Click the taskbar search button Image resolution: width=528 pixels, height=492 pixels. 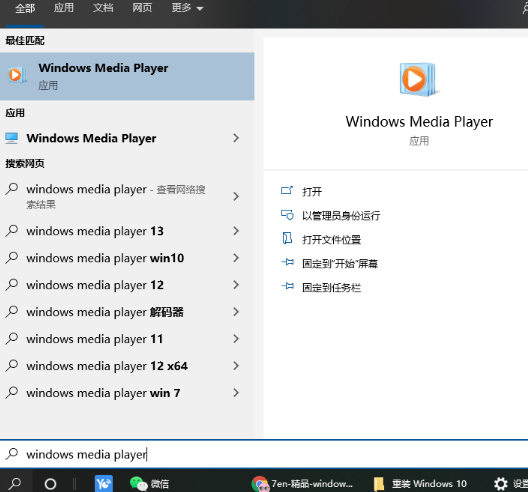15,484
